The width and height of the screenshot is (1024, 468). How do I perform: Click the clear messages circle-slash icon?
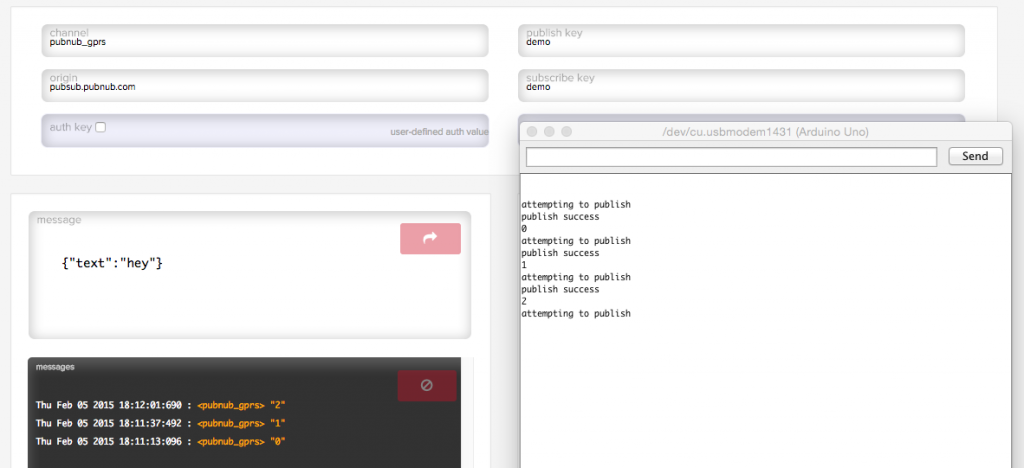click(x=427, y=385)
